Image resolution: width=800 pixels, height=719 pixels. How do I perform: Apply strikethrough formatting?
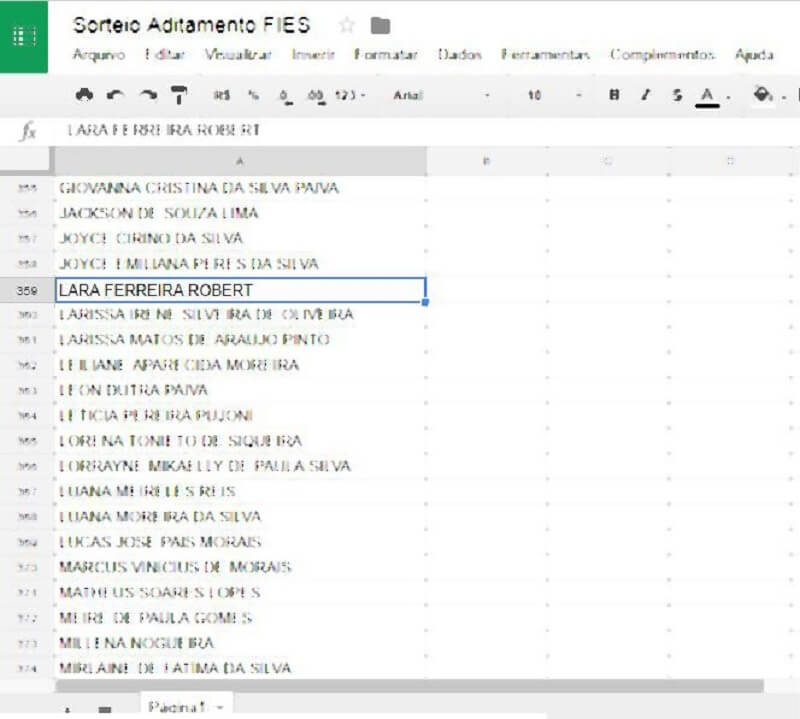(x=677, y=95)
